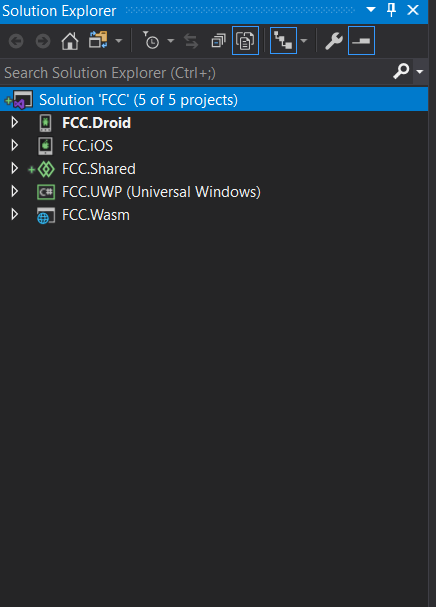Viewport: 436px width, 607px height.
Task: Select FCC.UWP (Universal Windows) project
Action: click(161, 192)
